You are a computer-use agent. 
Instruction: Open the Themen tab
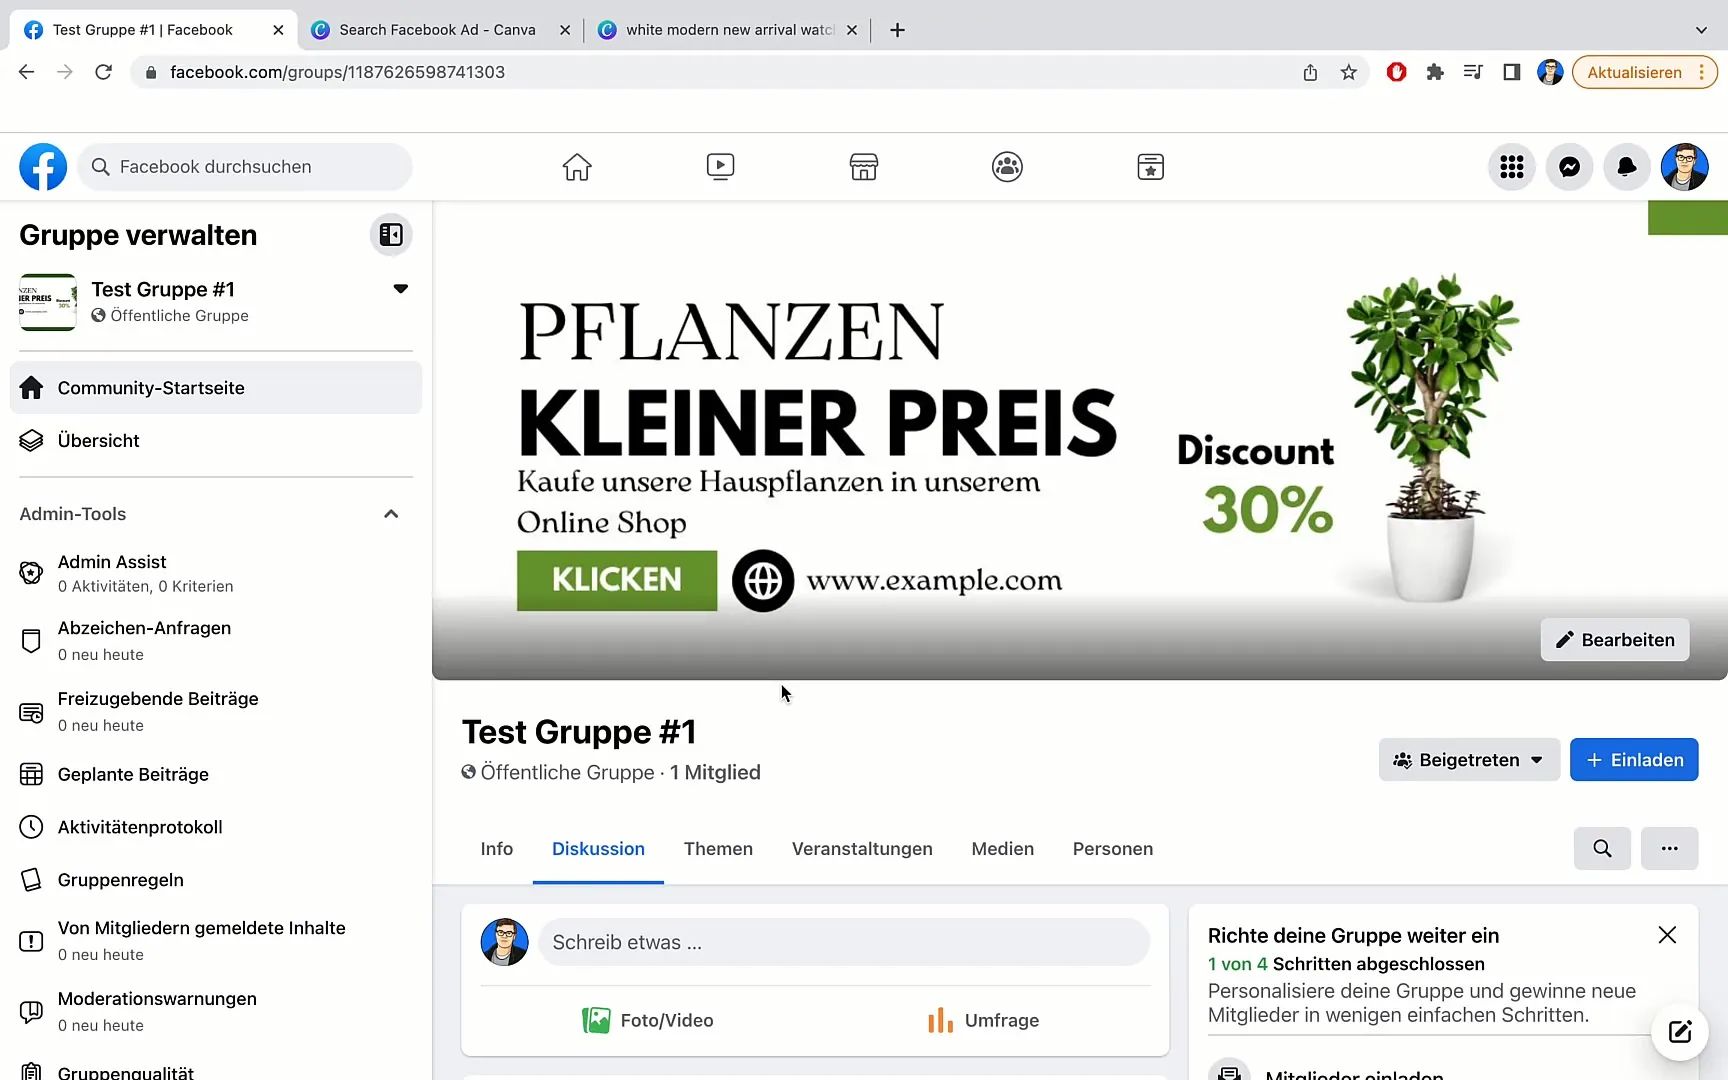[718, 849]
